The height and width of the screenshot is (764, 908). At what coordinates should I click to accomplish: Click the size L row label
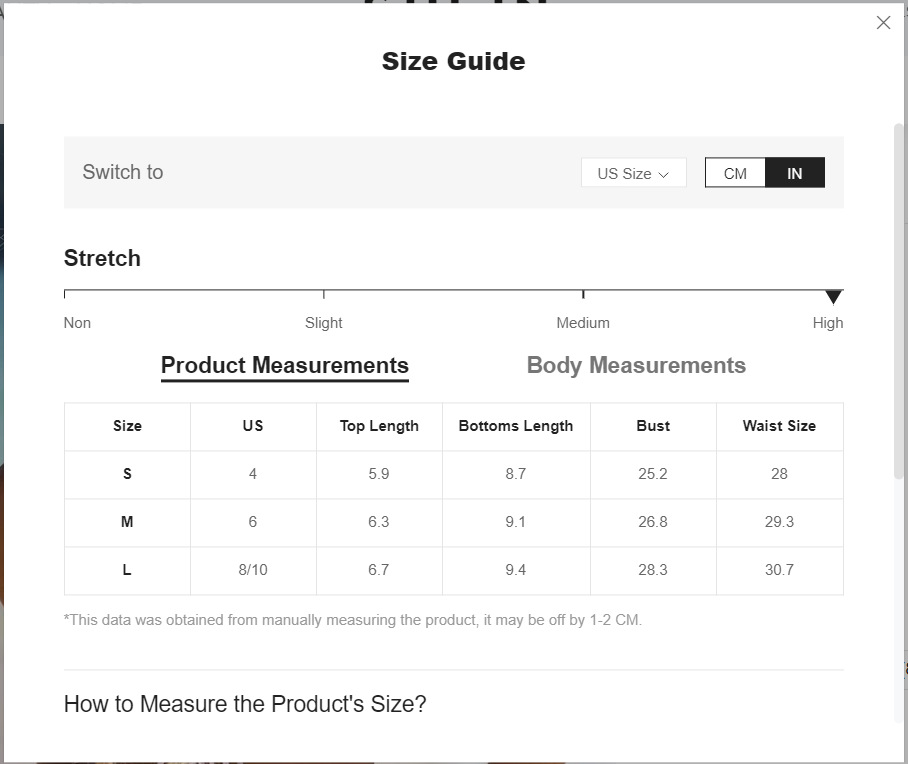(127, 570)
